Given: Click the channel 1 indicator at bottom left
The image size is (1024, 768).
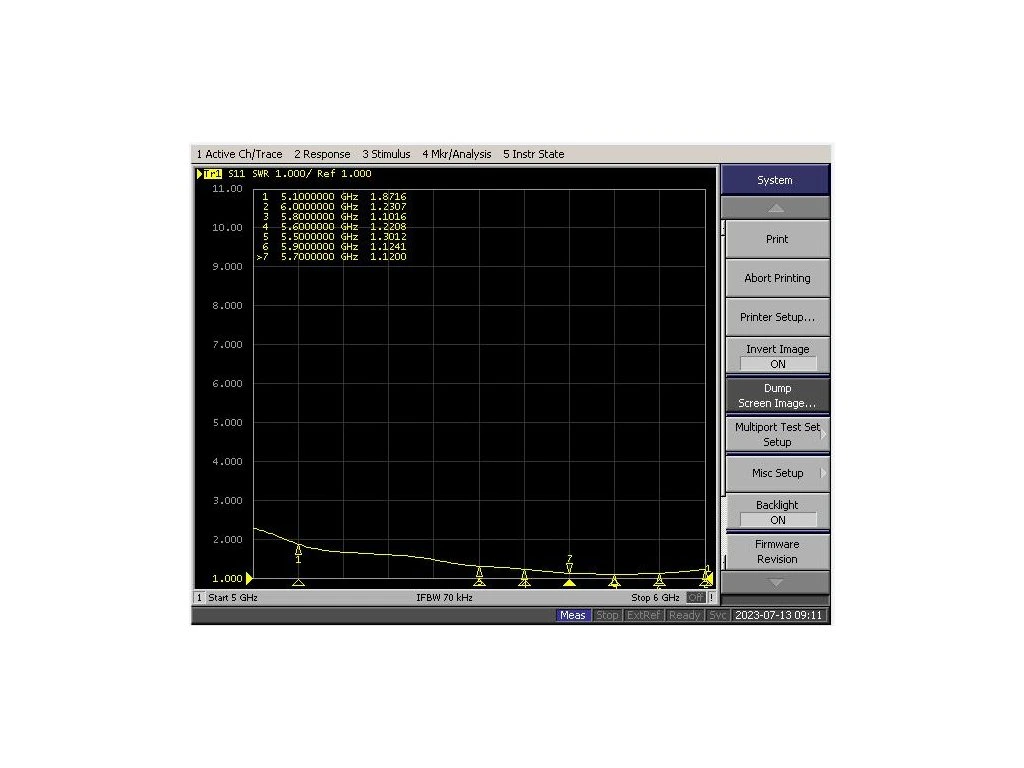Looking at the screenshot, I should [x=199, y=597].
